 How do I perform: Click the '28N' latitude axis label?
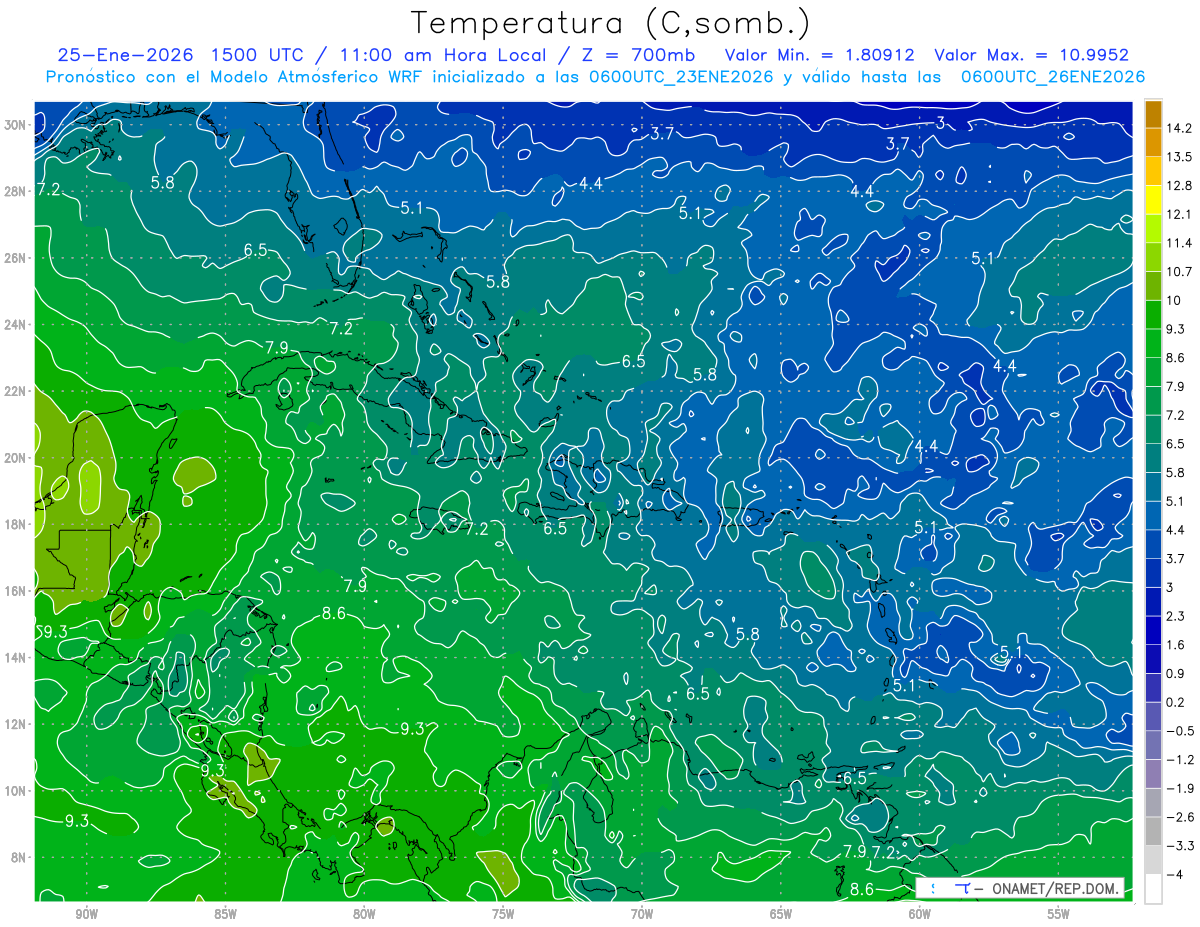(17, 191)
